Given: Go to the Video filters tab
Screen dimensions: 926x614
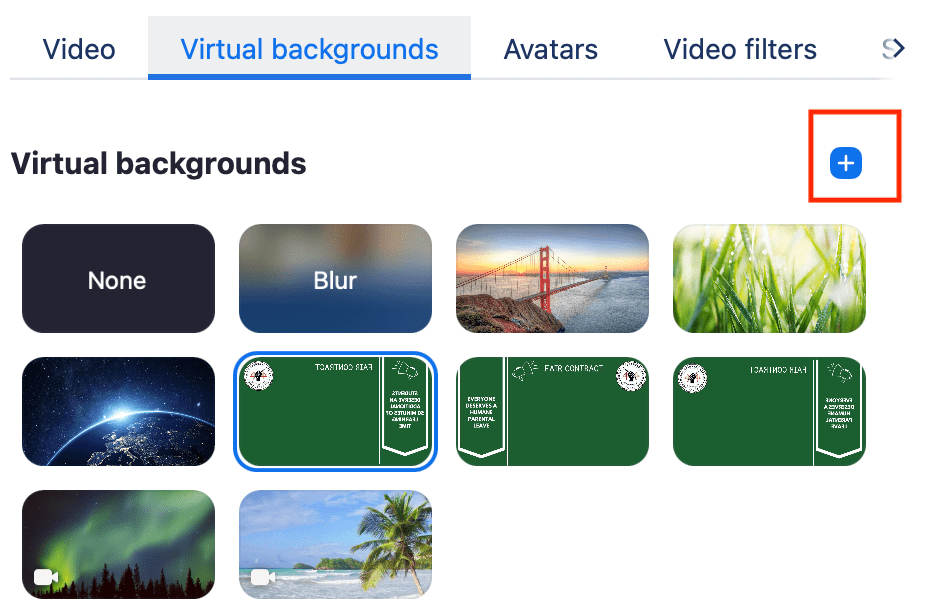Looking at the screenshot, I should point(740,49).
